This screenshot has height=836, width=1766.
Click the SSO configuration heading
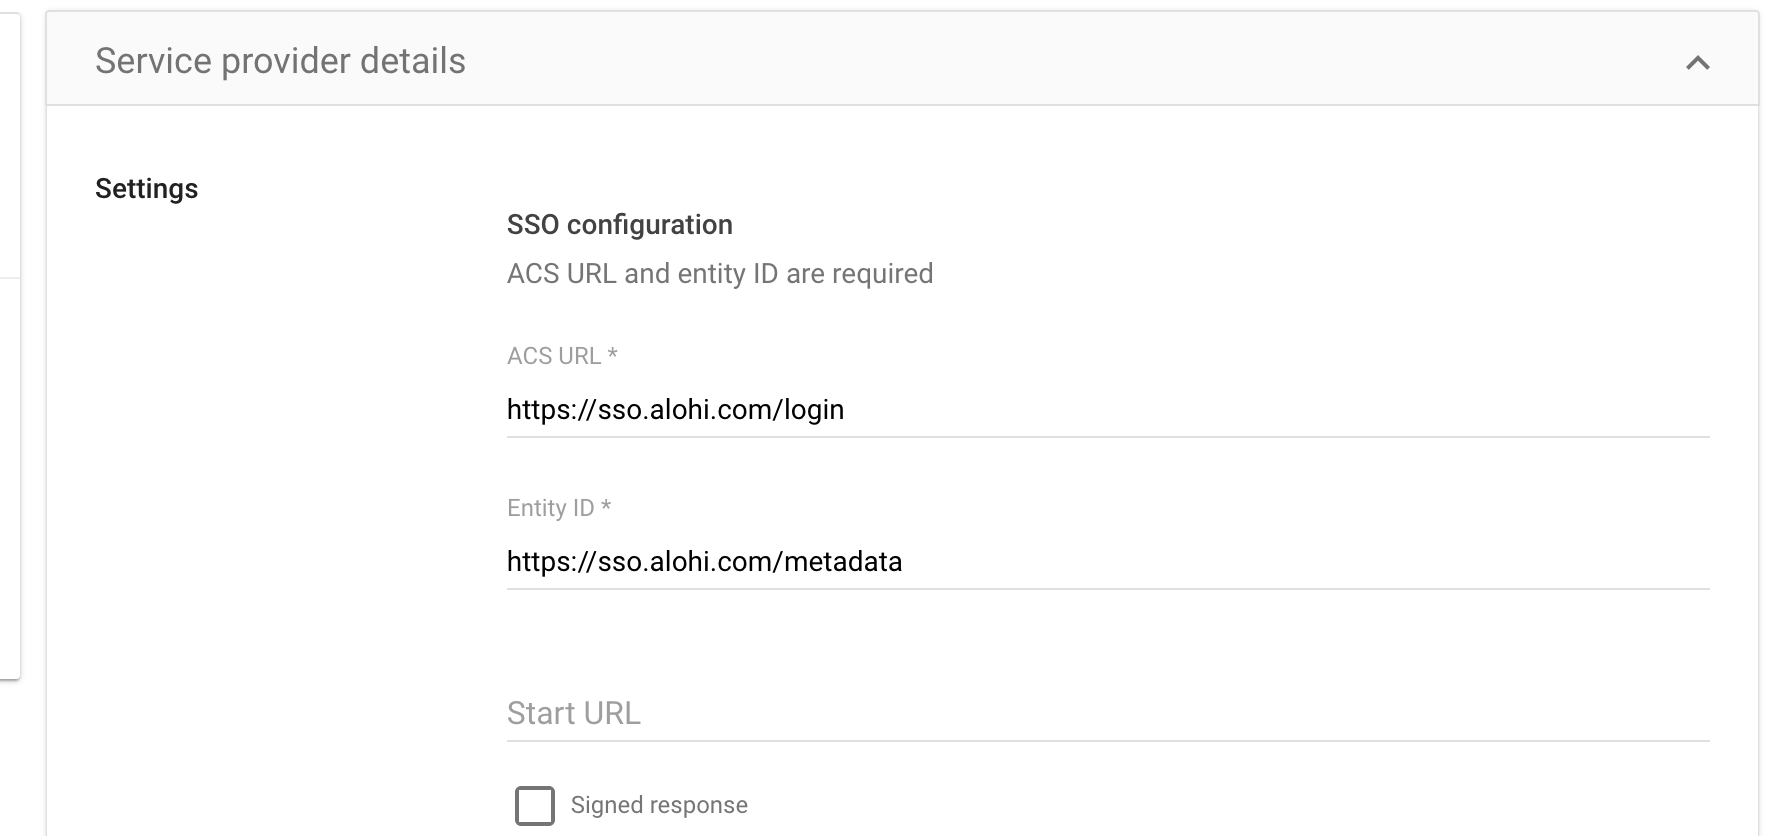tap(619, 225)
